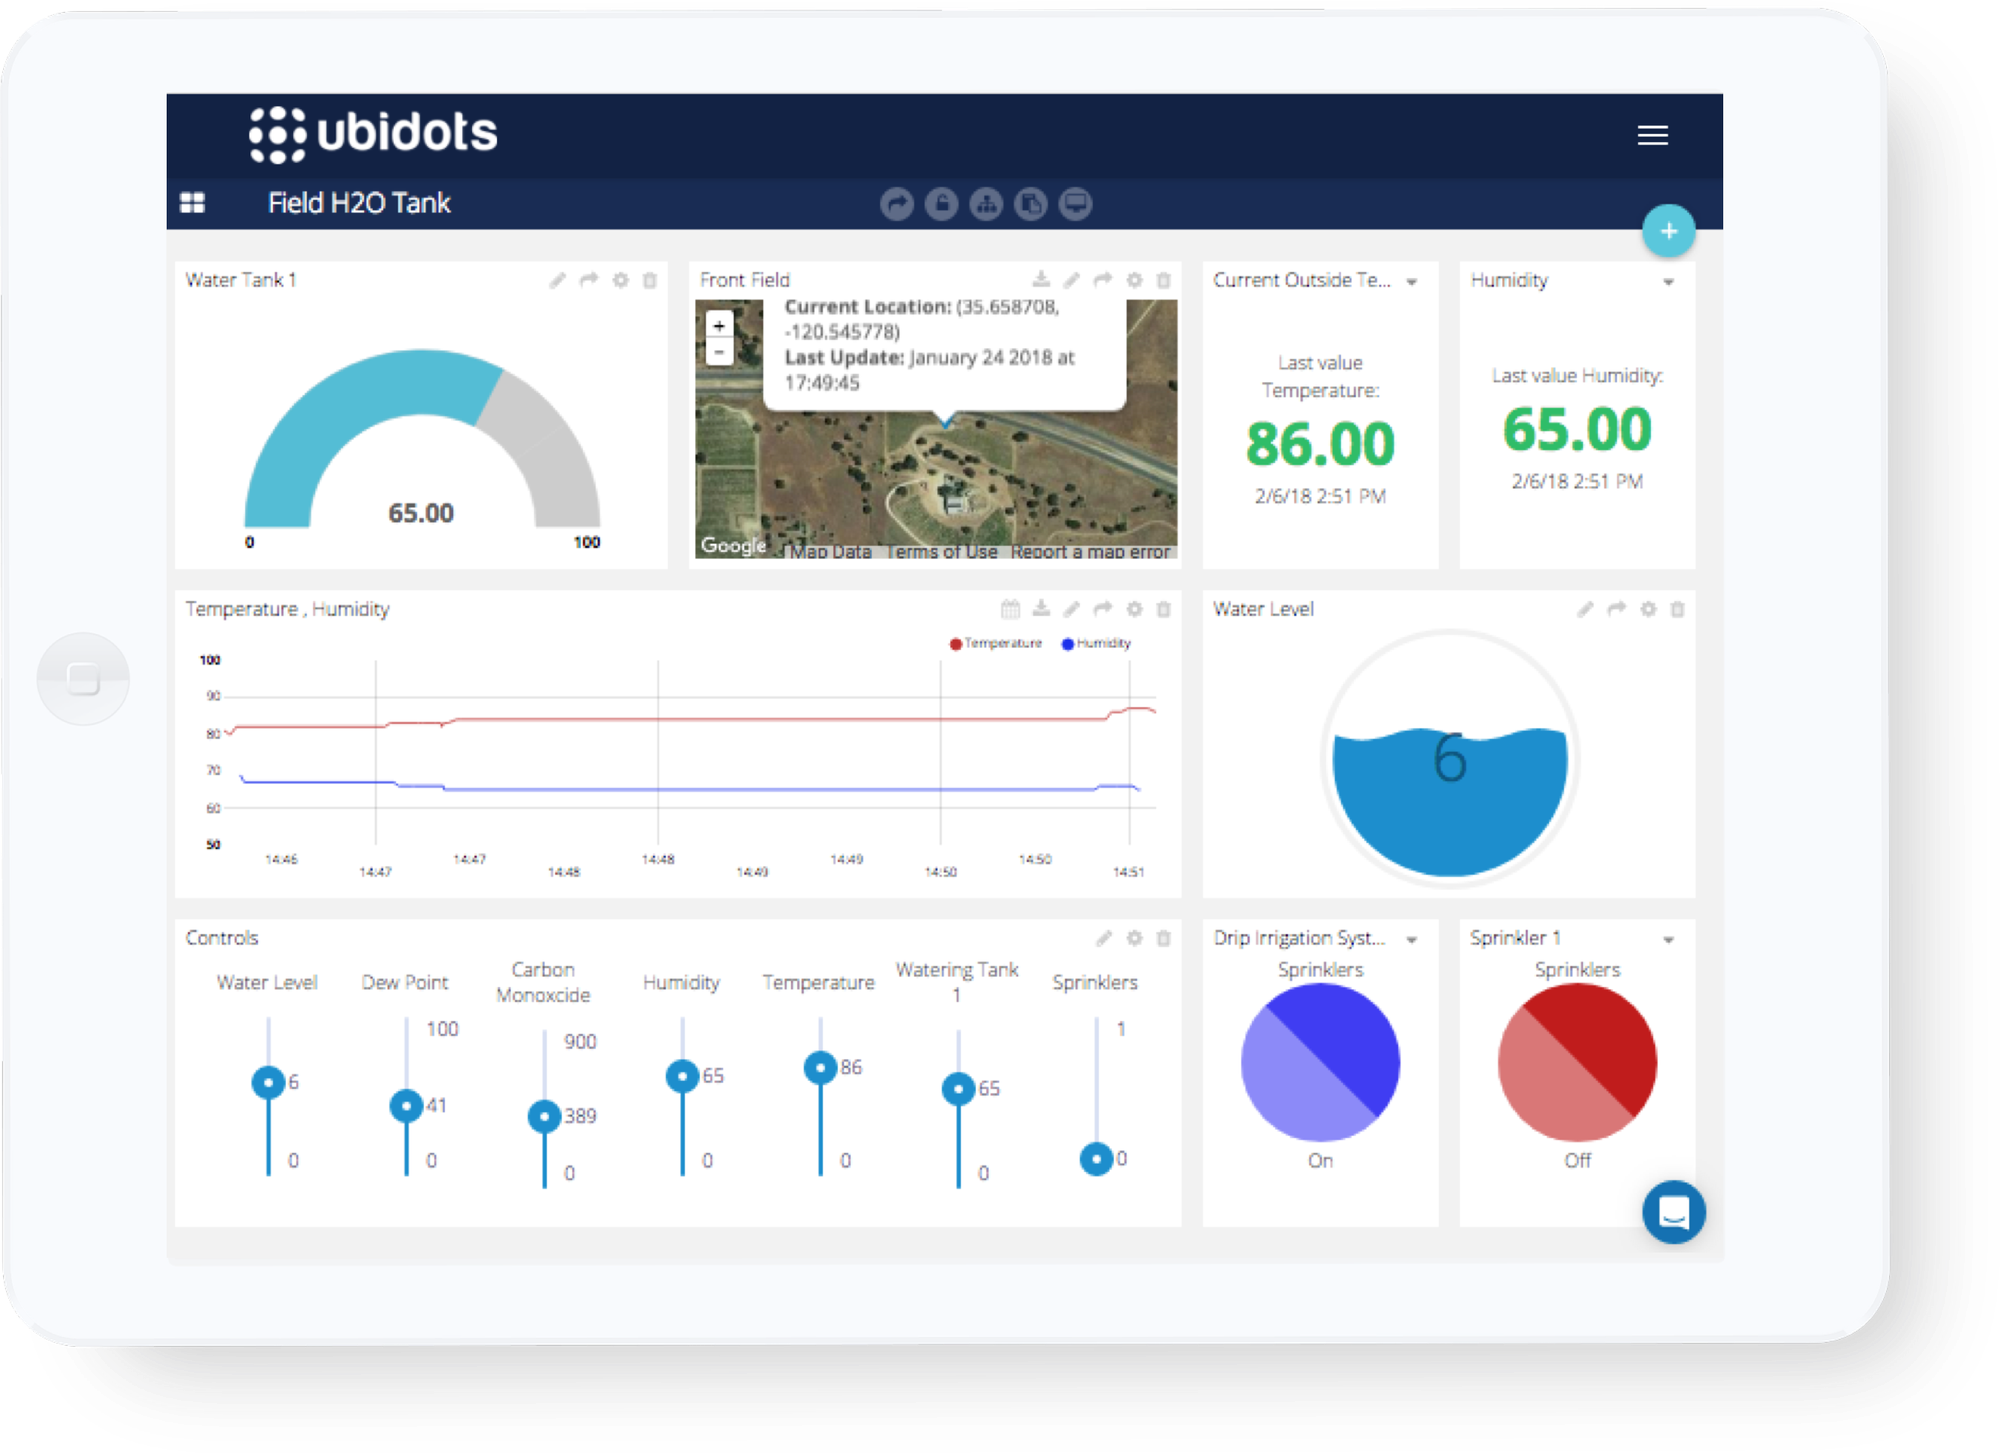Click the dashboard unlock padlock icon

click(941, 204)
